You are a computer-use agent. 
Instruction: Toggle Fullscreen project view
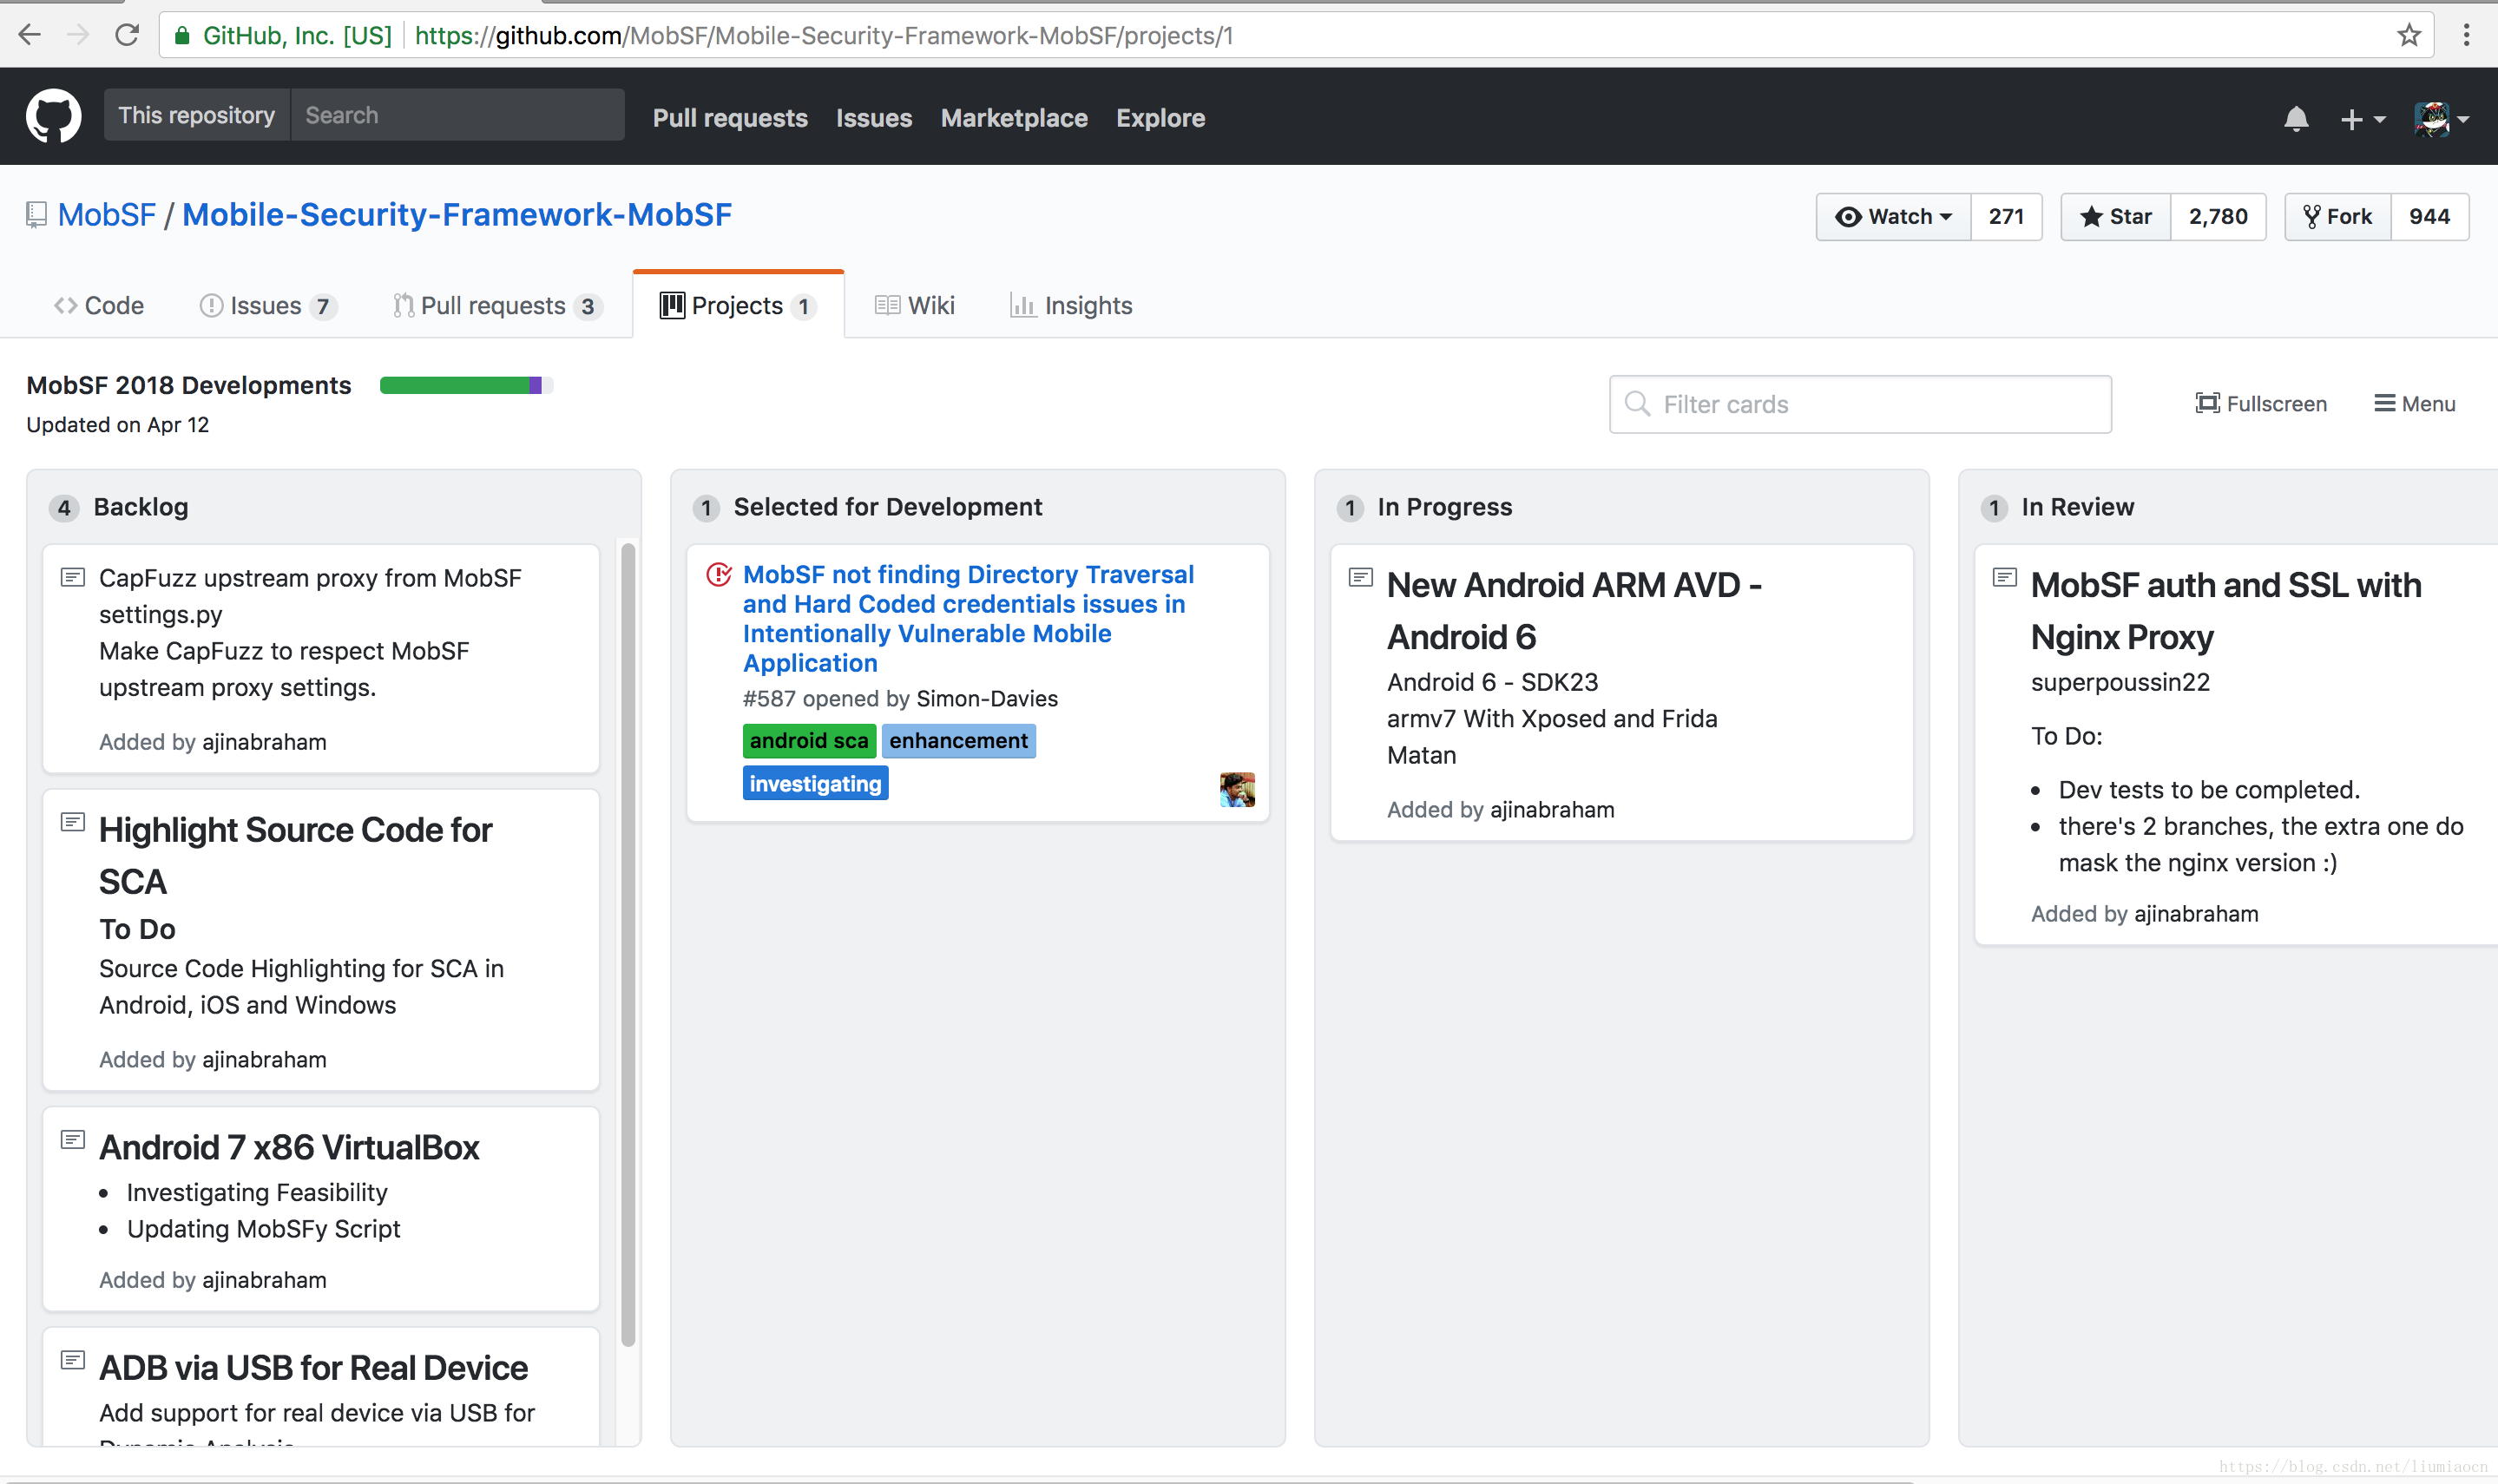click(2261, 403)
